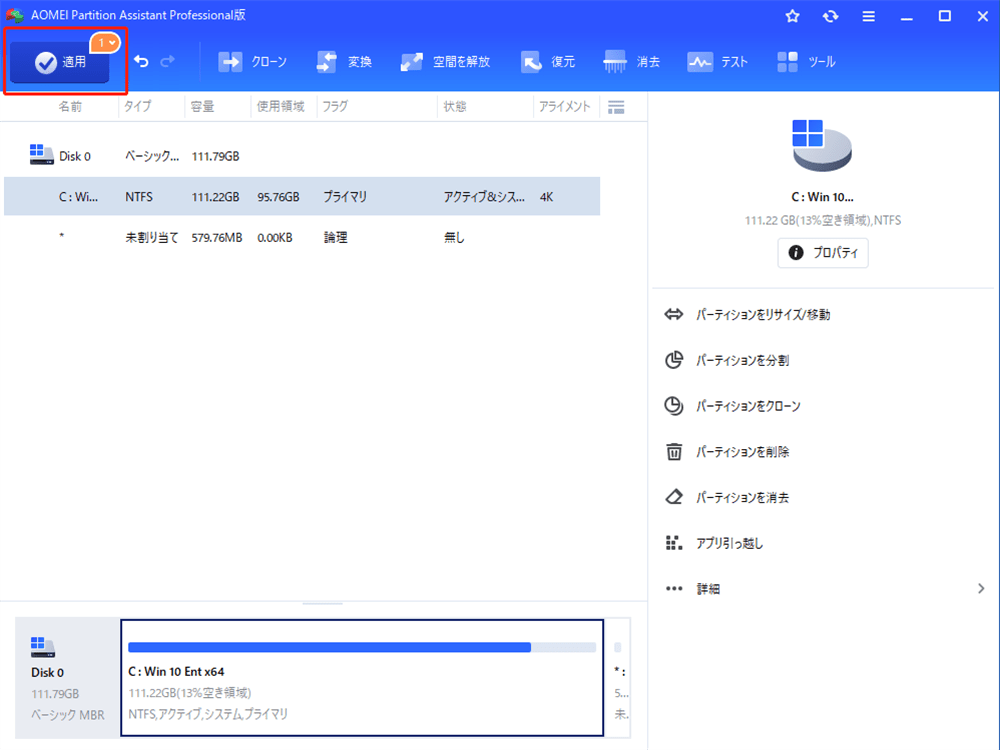Image resolution: width=1000 pixels, height=750 pixels.
Task: Sort by 状態 column header
Action: coord(455,107)
